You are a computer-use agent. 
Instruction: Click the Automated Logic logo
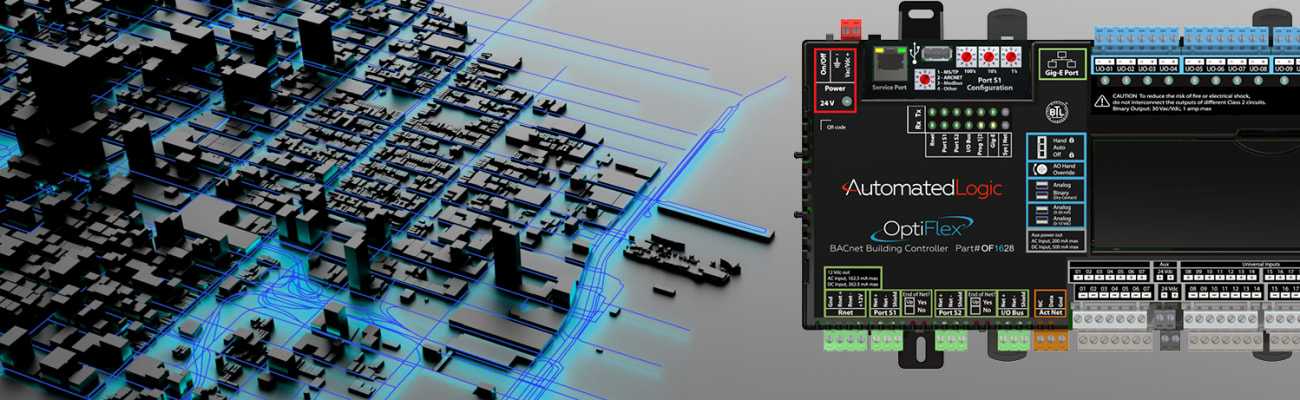[x=921, y=188]
